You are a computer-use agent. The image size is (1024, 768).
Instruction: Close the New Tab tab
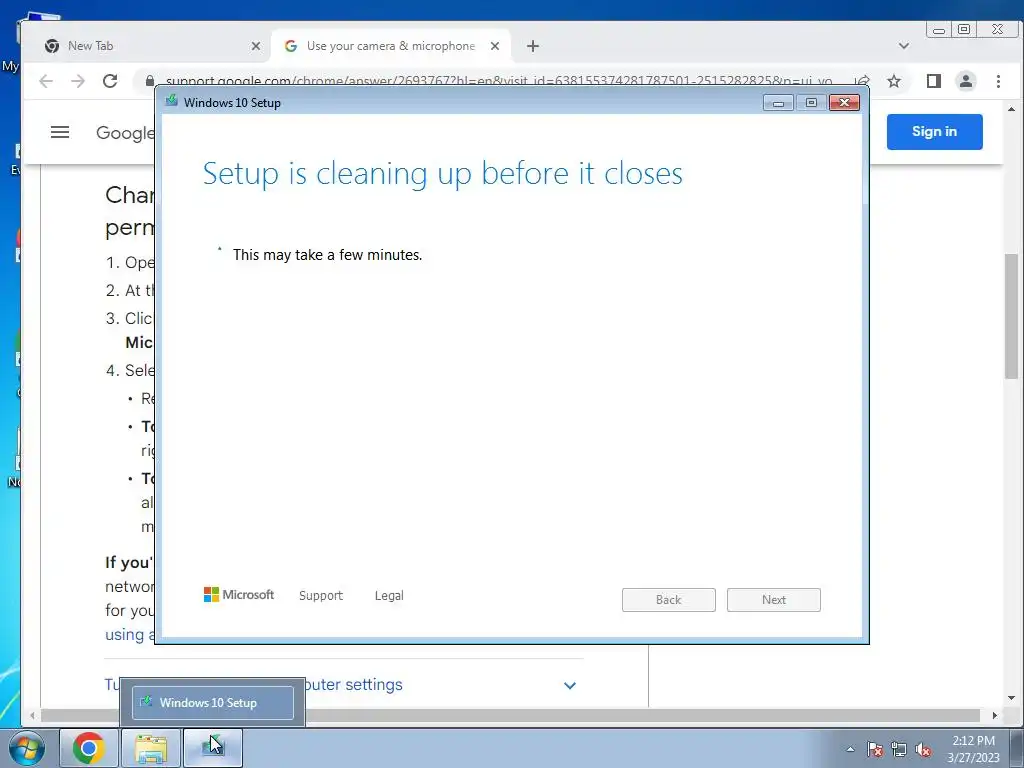[256, 46]
